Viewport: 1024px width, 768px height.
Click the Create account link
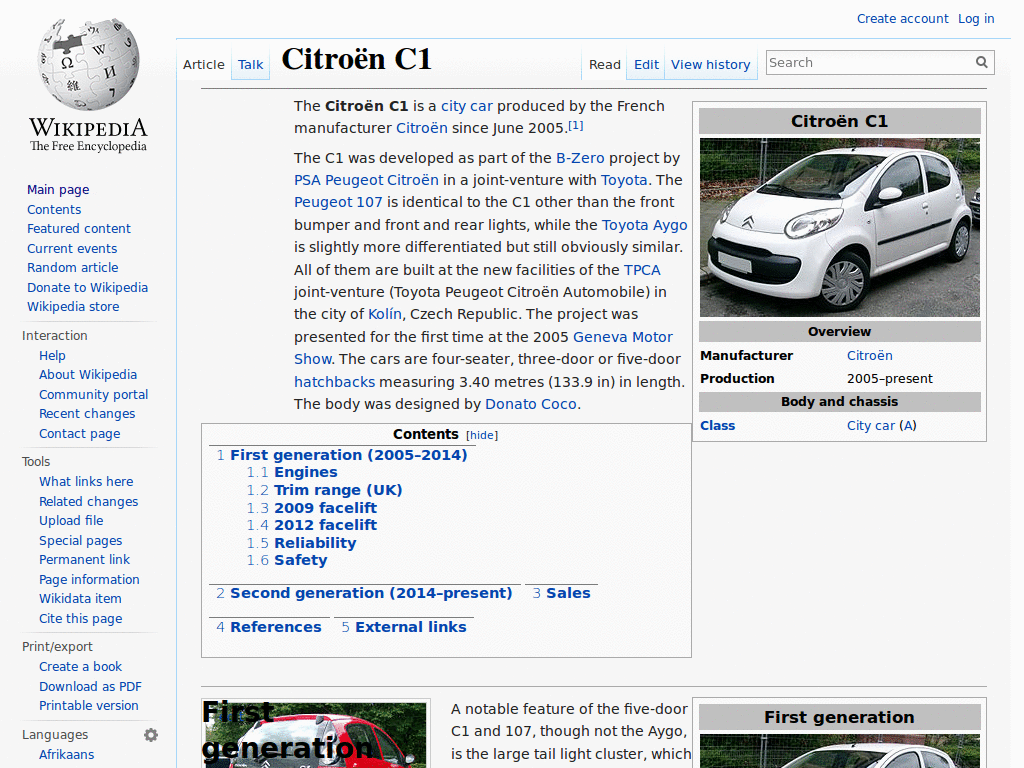[903, 19]
